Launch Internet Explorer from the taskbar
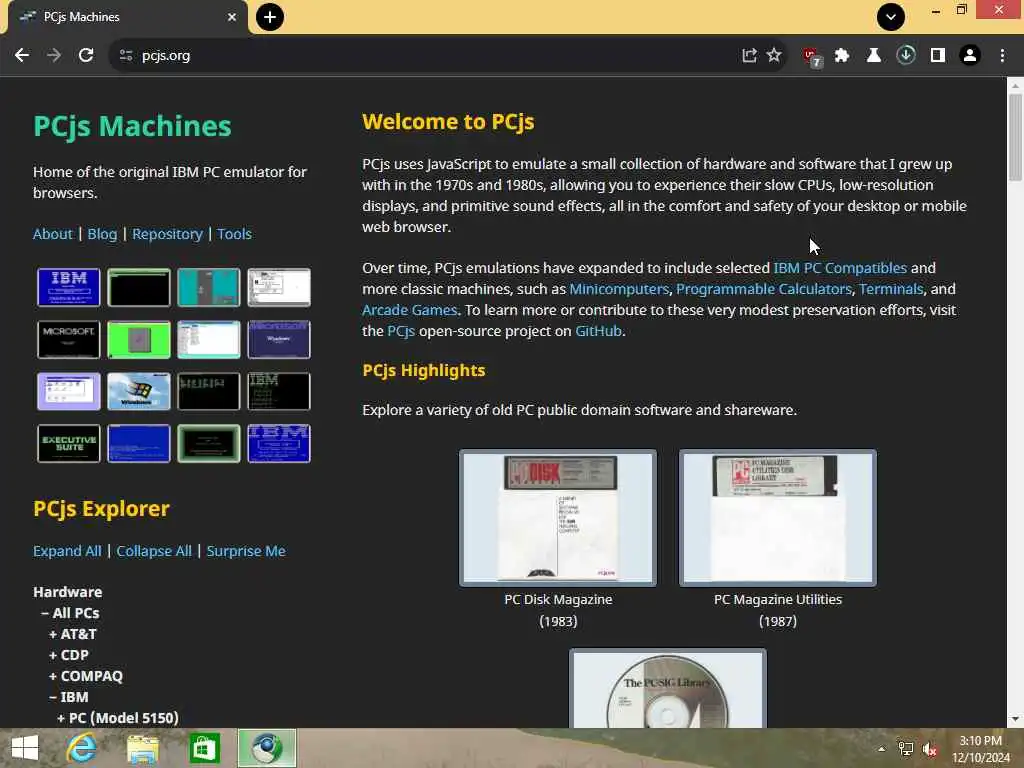Viewport: 1024px width, 768px height. tap(82, 748)
